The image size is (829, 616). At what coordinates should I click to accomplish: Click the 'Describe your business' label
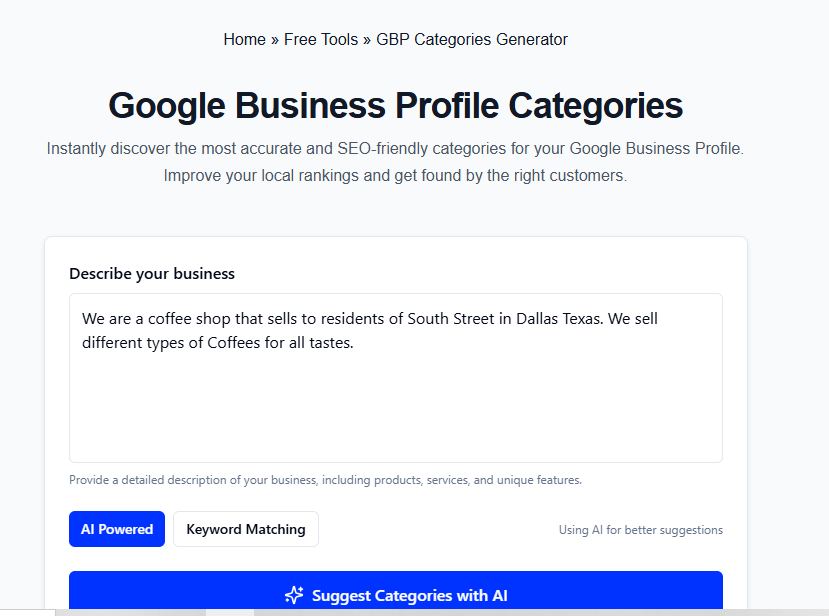[x=151, y=273]
